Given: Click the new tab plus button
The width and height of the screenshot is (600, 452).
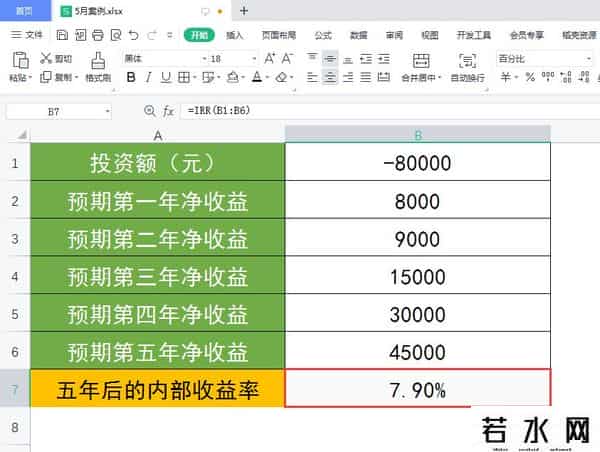Looking at the screenshot, I should click(x=244, y=11).
